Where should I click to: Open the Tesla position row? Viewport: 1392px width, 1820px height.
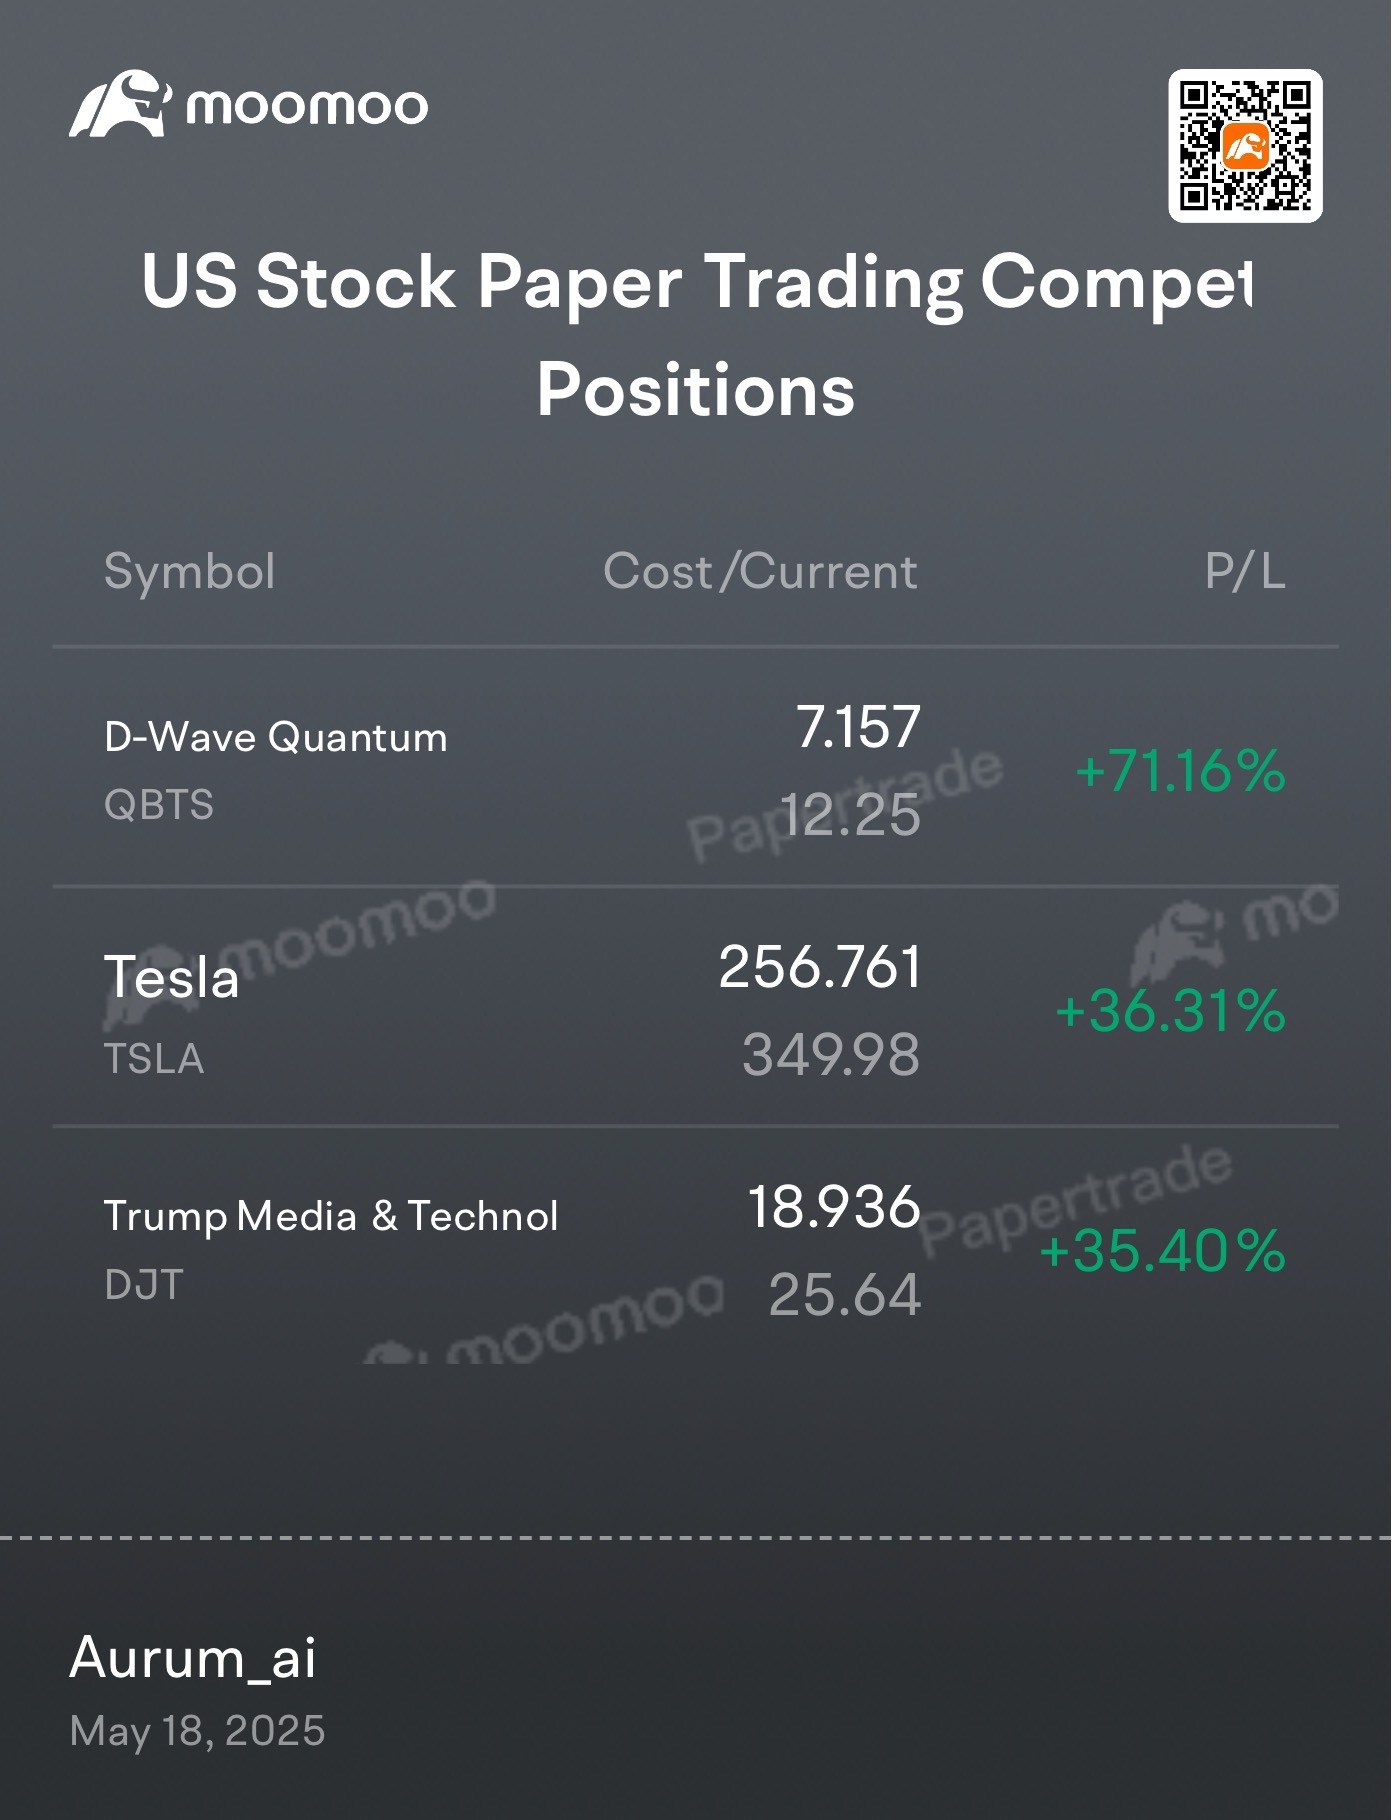(x=696, y=1007)
